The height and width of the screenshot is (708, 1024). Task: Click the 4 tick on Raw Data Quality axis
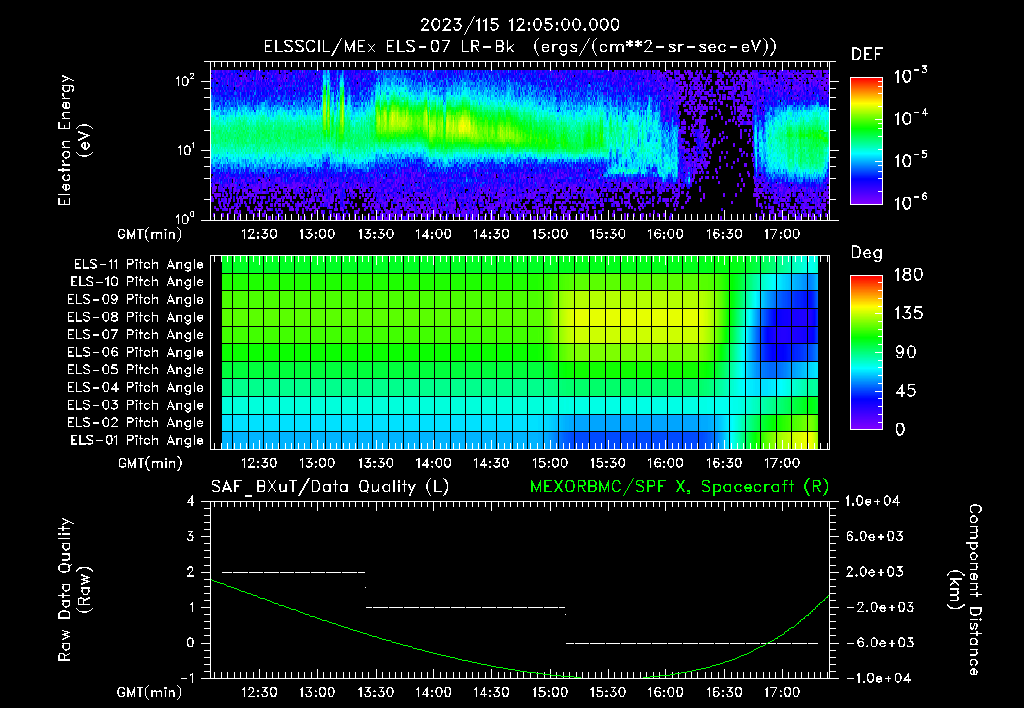[190, 501]
